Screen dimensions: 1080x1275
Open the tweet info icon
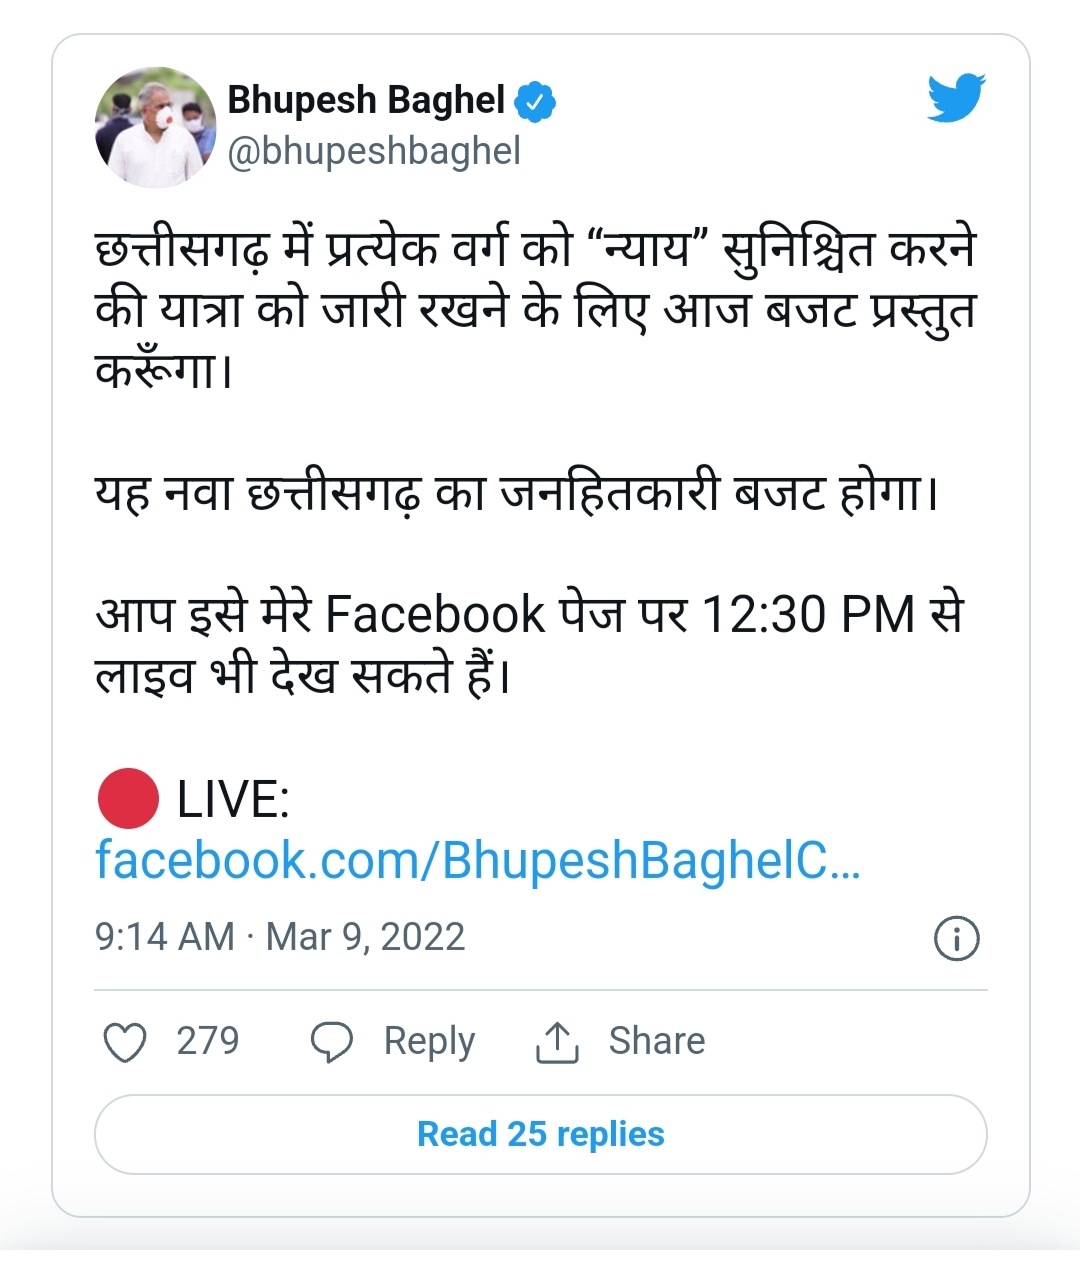[x=956, y=938]
